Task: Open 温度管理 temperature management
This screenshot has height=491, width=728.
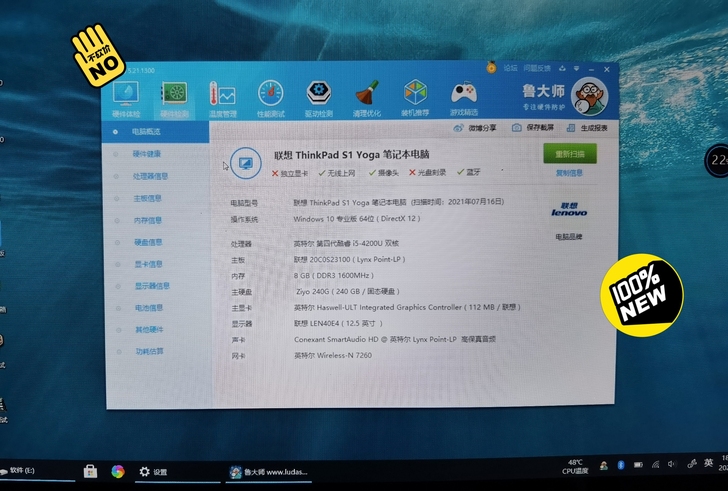Action: (223, 98)
